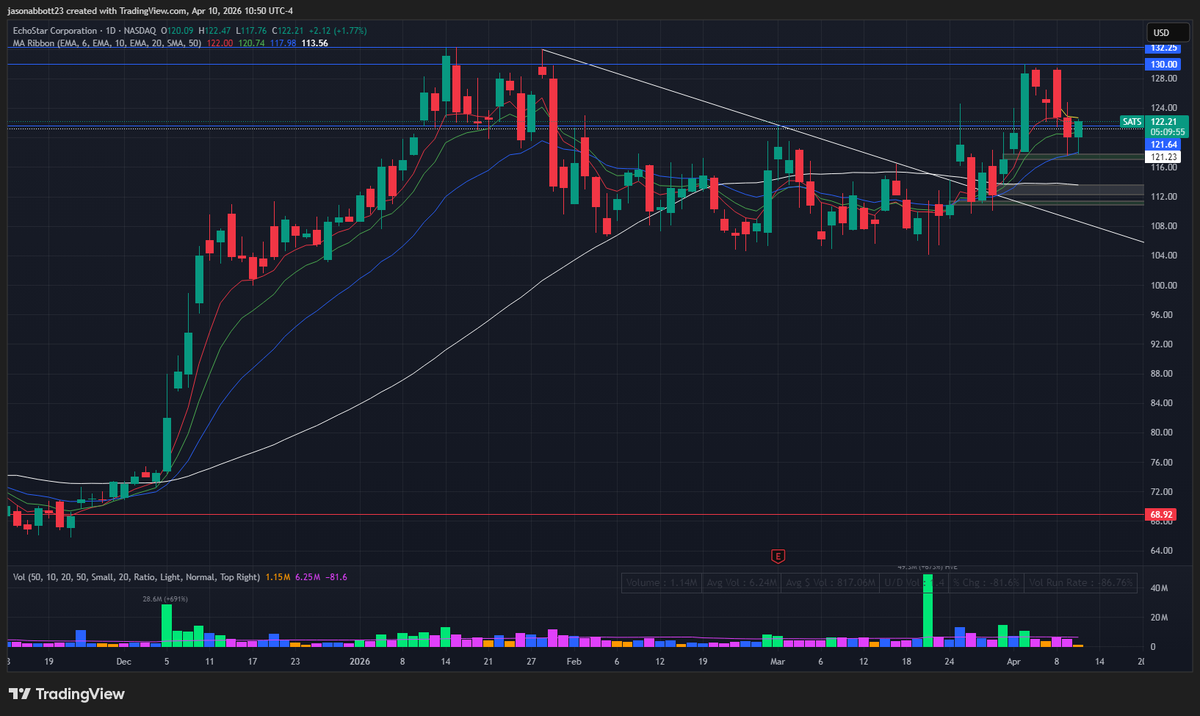Click the 121.64 price label
The width and height of the screenshot is (1200, 716).
pos(1162,144)
